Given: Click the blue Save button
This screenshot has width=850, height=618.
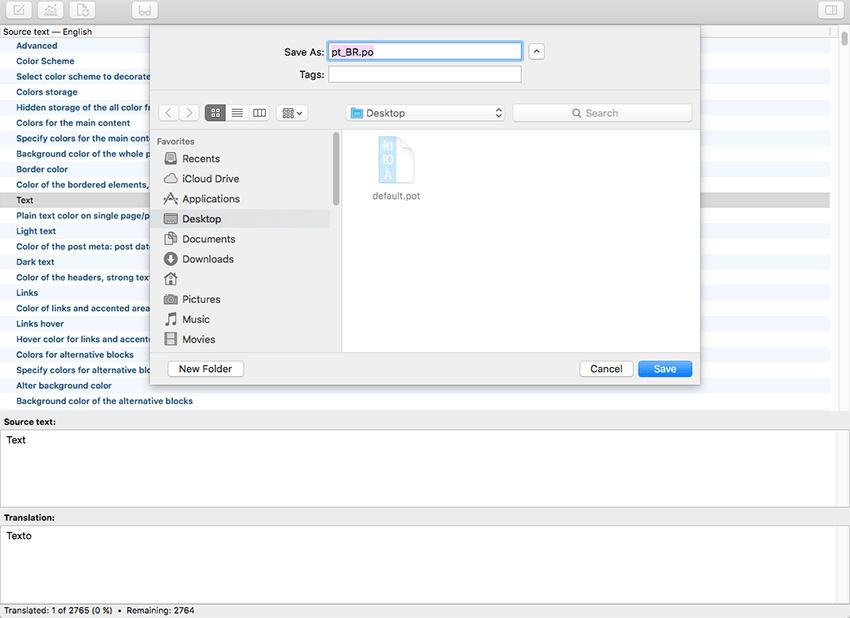Looking at the screenshot, I should 665,369.
